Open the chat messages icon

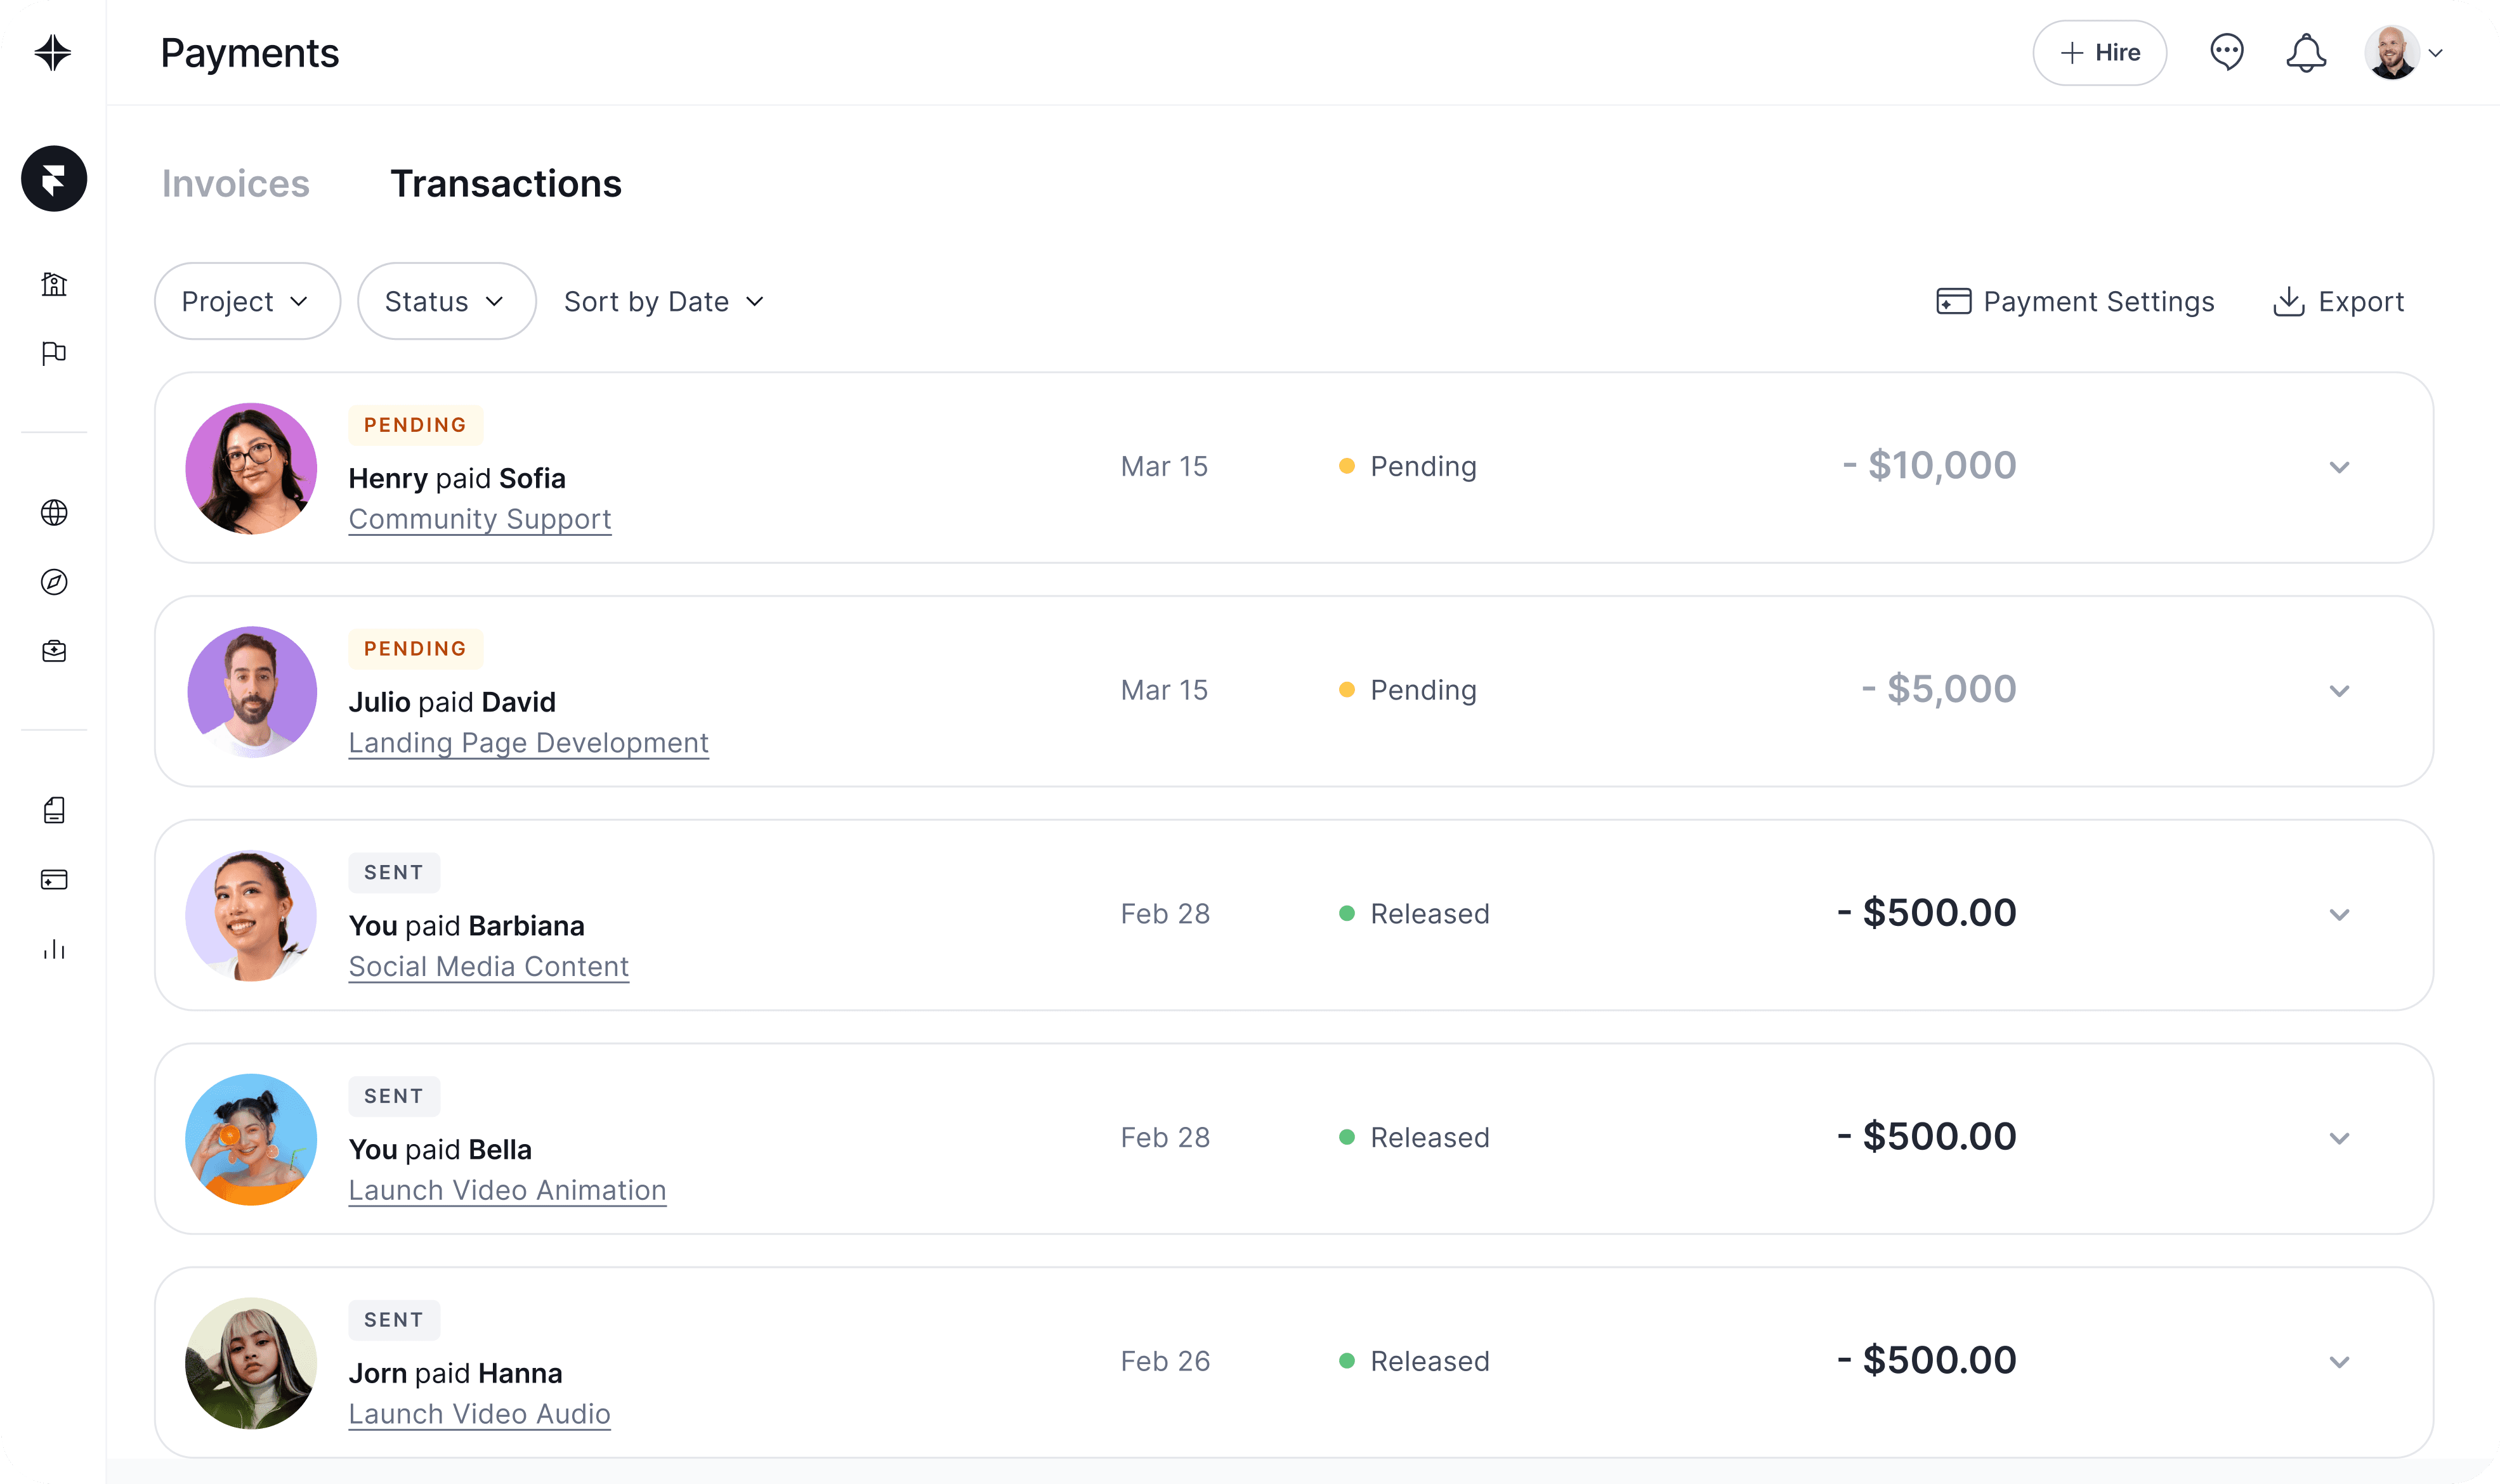[2226, 52]
